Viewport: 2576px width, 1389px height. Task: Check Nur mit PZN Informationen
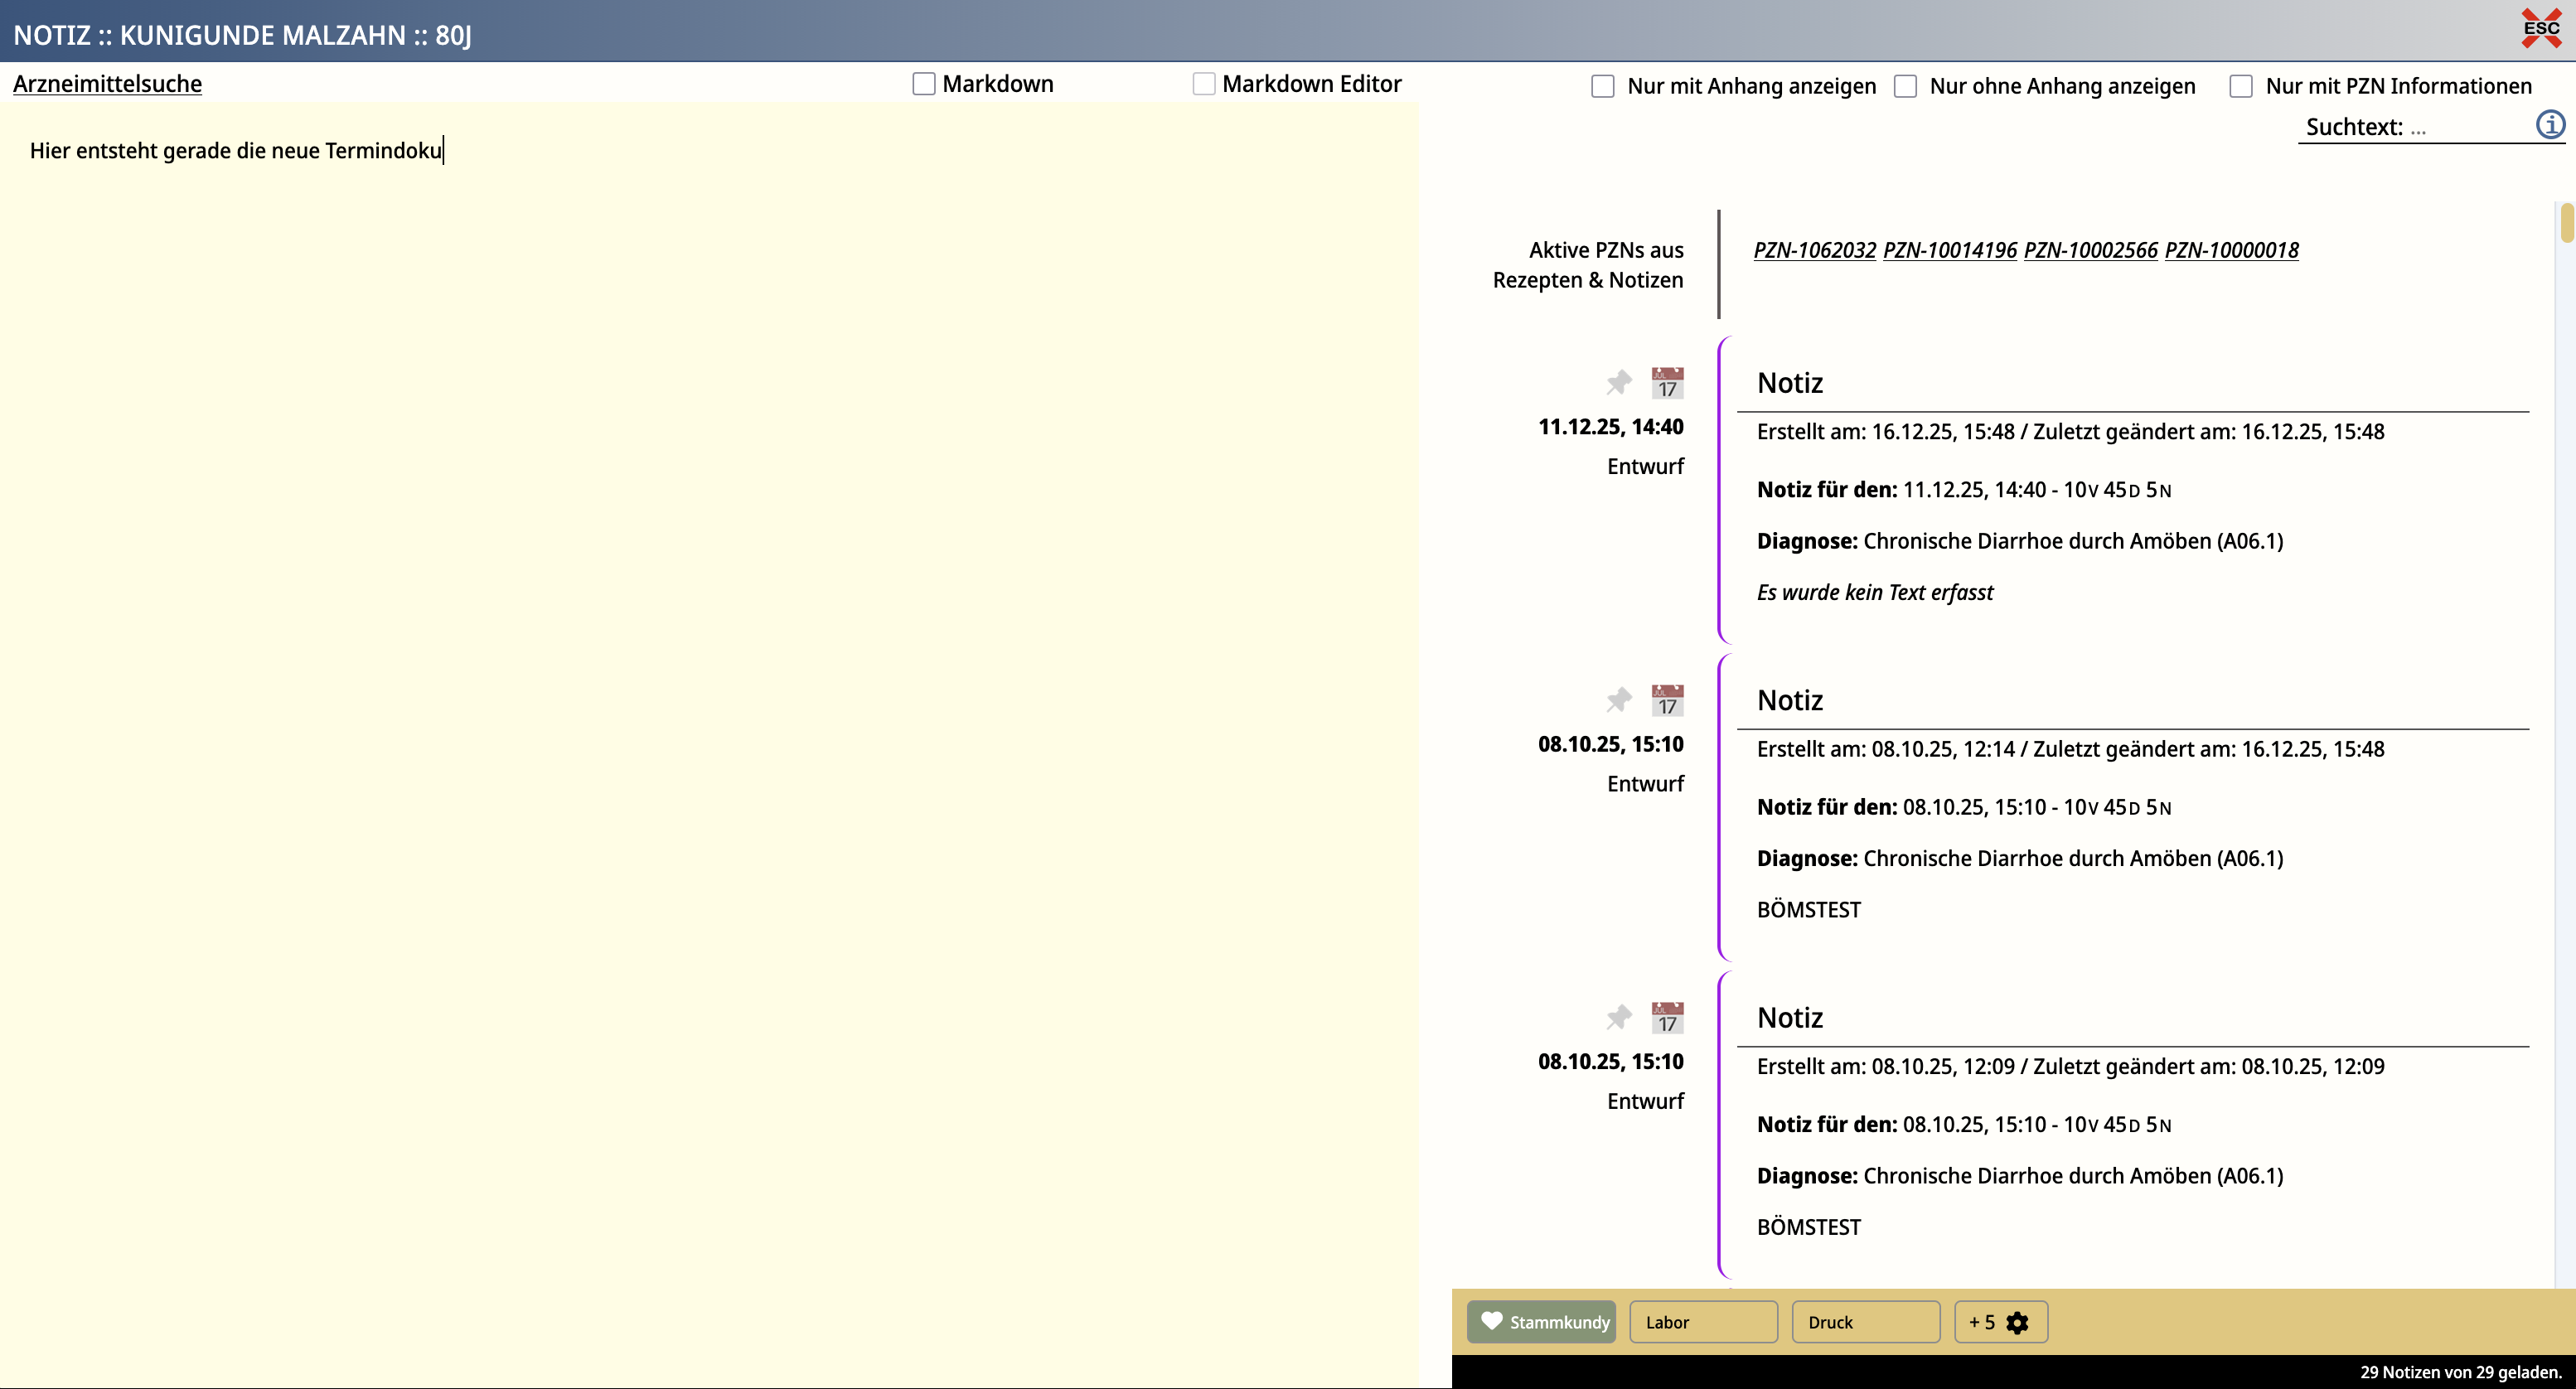click(x=2240, y=86)
